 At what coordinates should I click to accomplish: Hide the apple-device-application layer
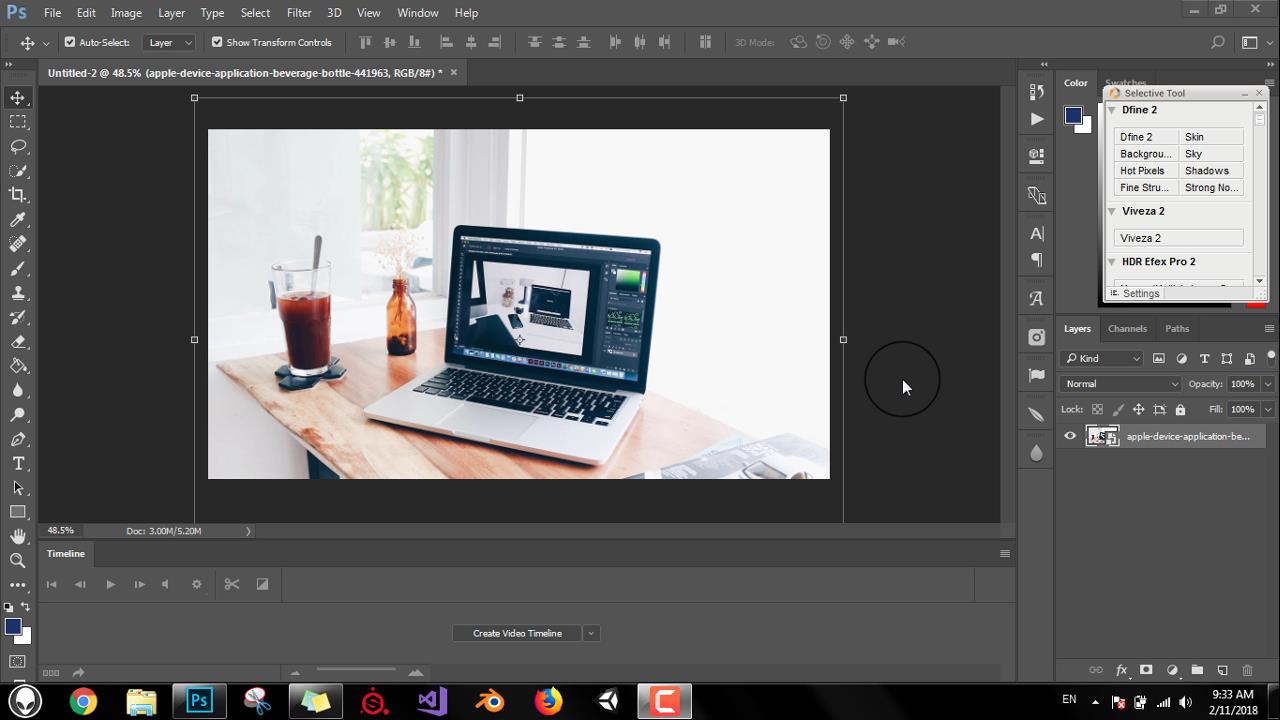click(x=1070, y=436)
